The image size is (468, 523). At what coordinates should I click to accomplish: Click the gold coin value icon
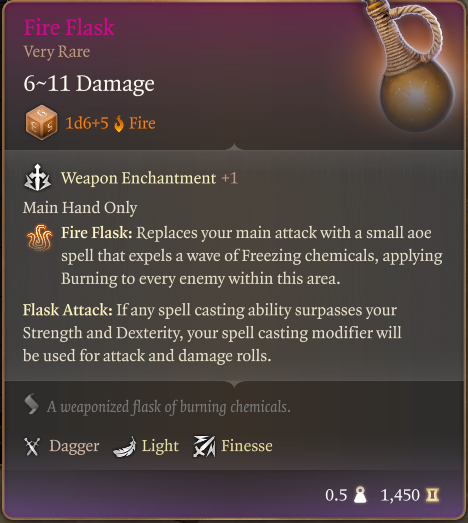(432, 495)
